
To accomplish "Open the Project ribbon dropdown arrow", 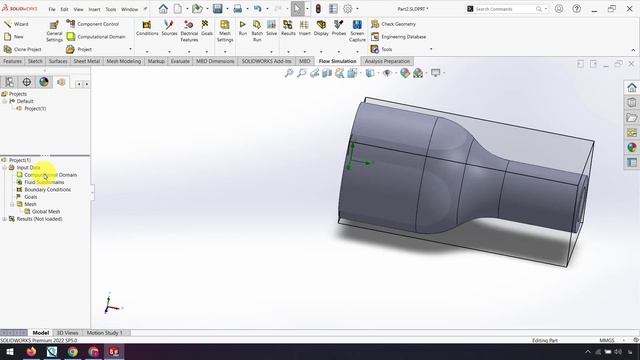I will (131, 49).
